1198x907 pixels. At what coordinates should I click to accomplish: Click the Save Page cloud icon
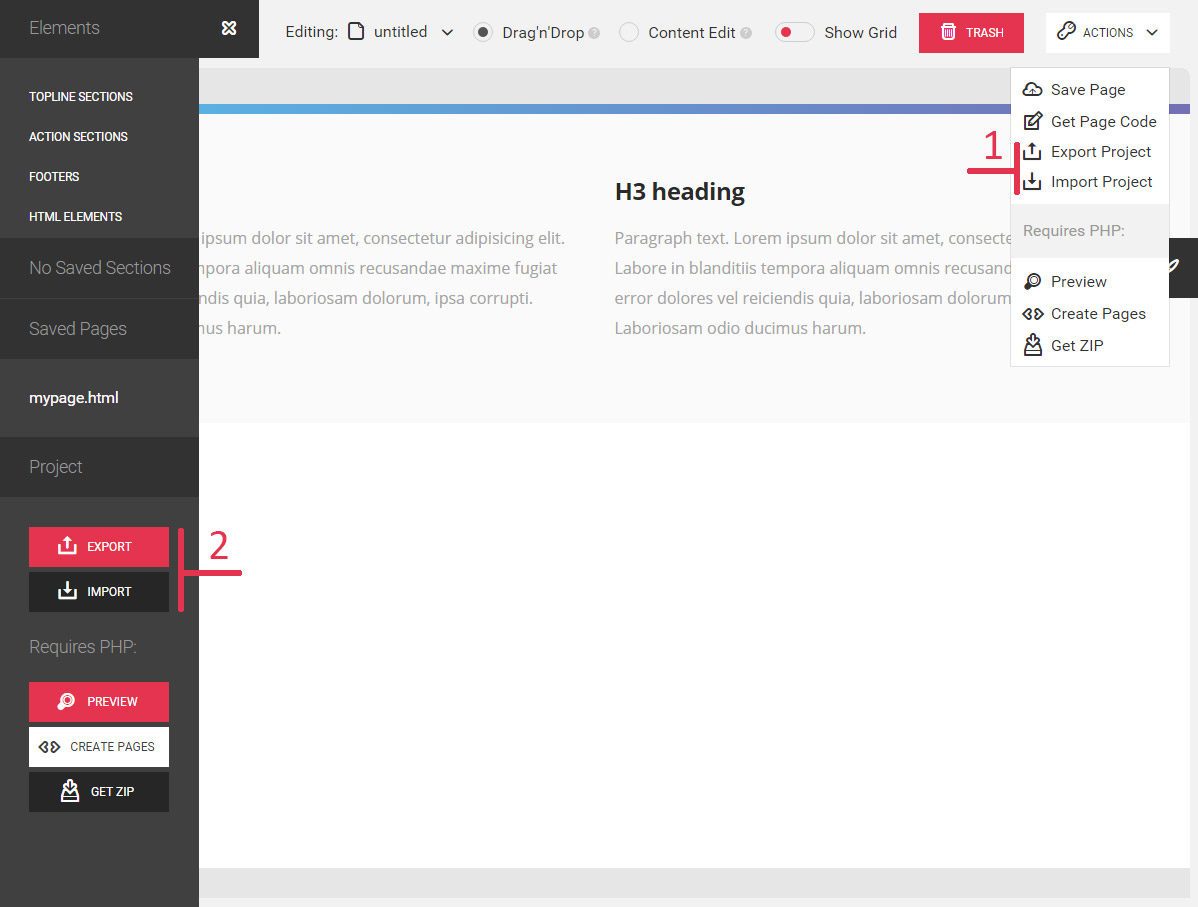coord(1033,90)
